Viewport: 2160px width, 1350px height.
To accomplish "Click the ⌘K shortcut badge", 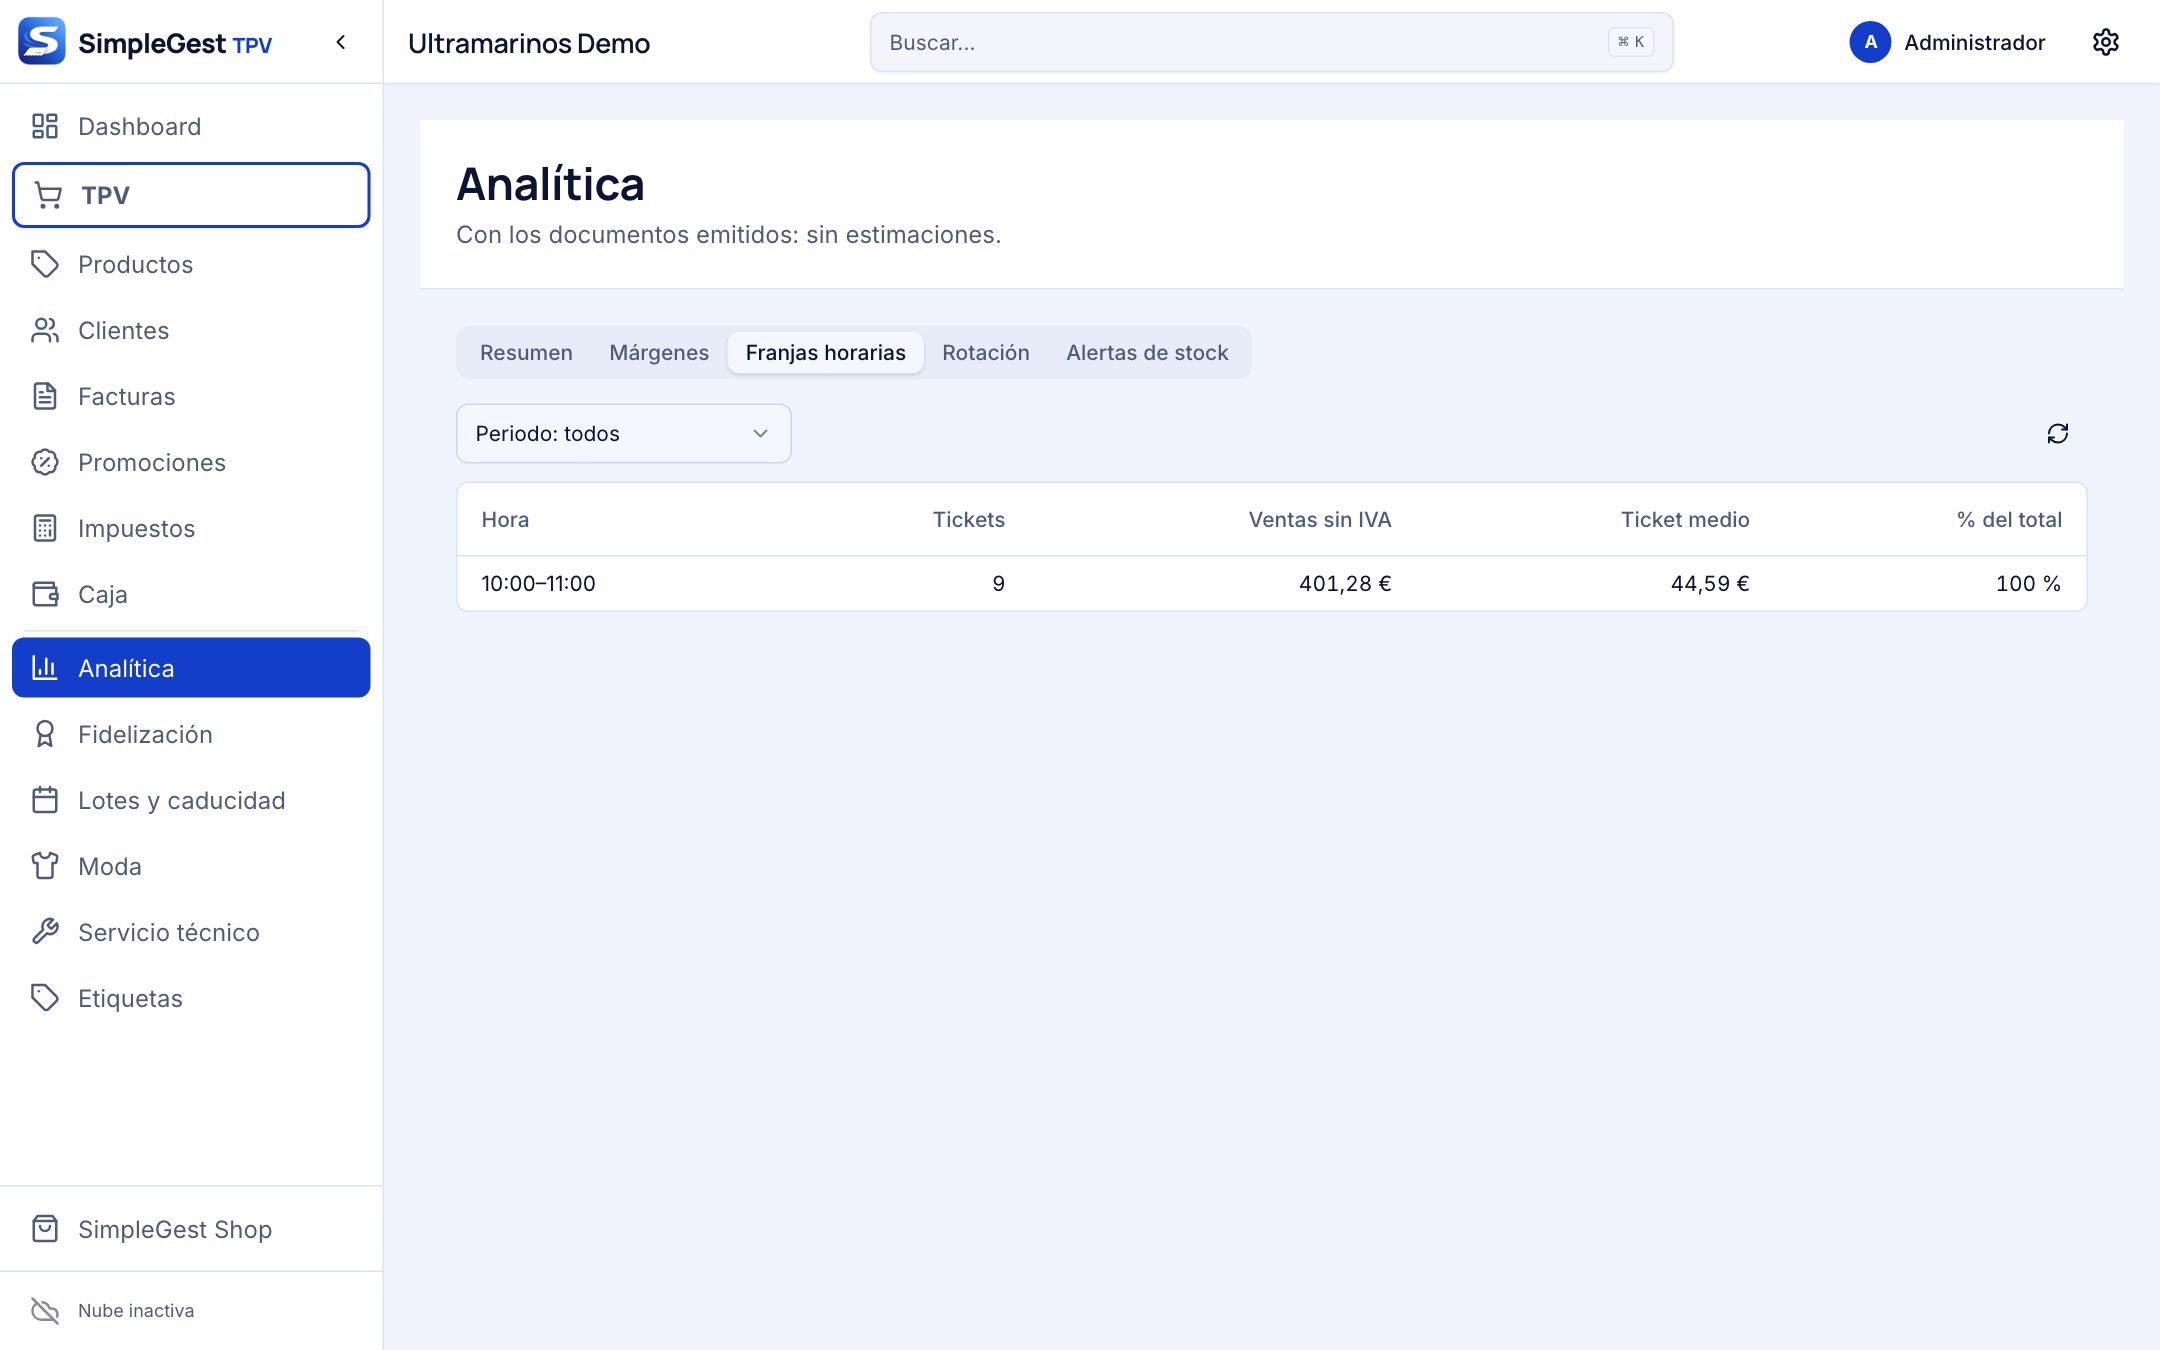I will click(x=1630, y=42).
